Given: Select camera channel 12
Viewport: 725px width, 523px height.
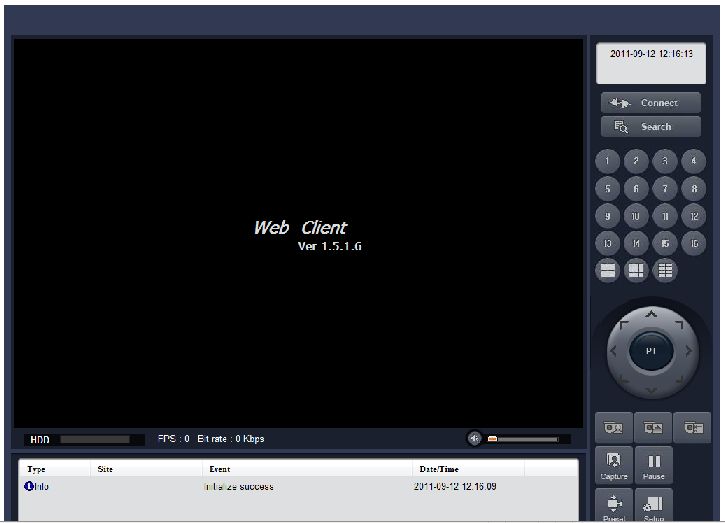Looking at the screenshot, I should click(694, 216).
